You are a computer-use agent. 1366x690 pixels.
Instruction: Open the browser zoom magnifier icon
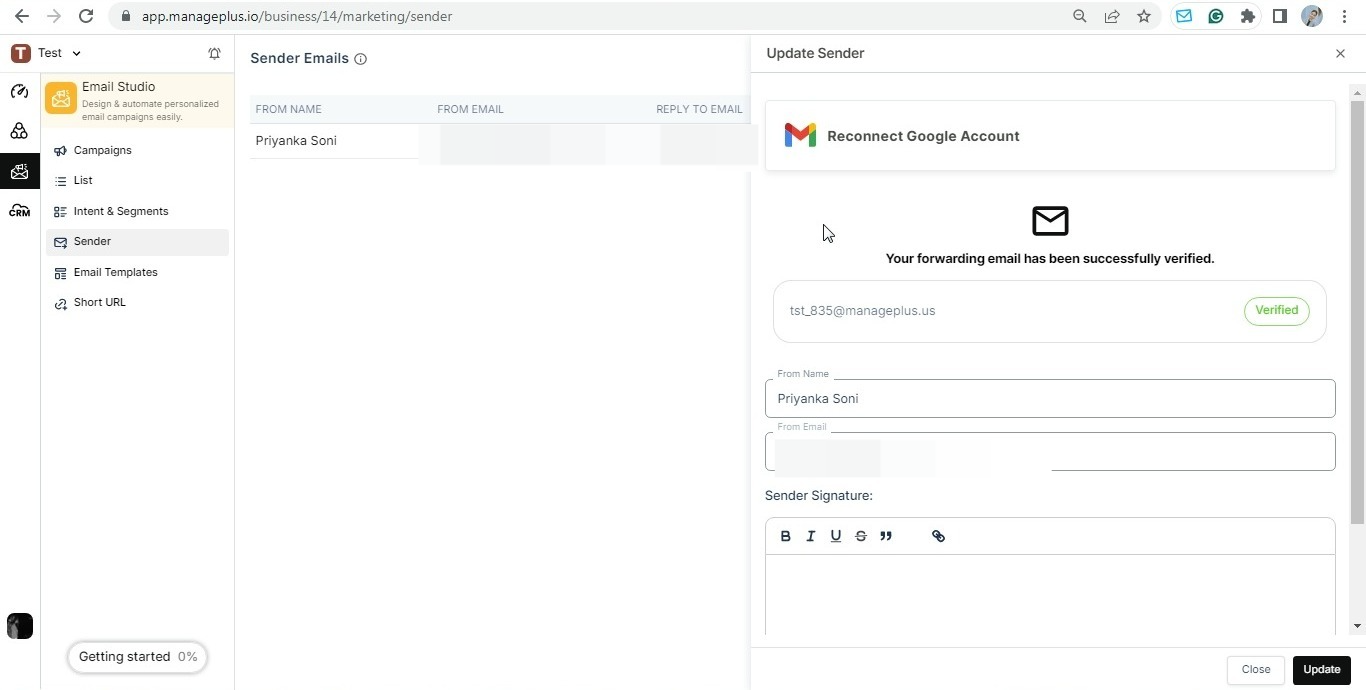pyautogui.click(x=1080, y=16)
